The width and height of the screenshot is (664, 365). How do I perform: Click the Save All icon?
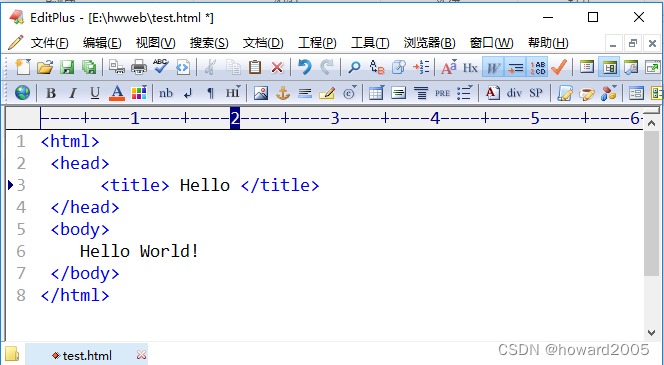pos(89,67)
